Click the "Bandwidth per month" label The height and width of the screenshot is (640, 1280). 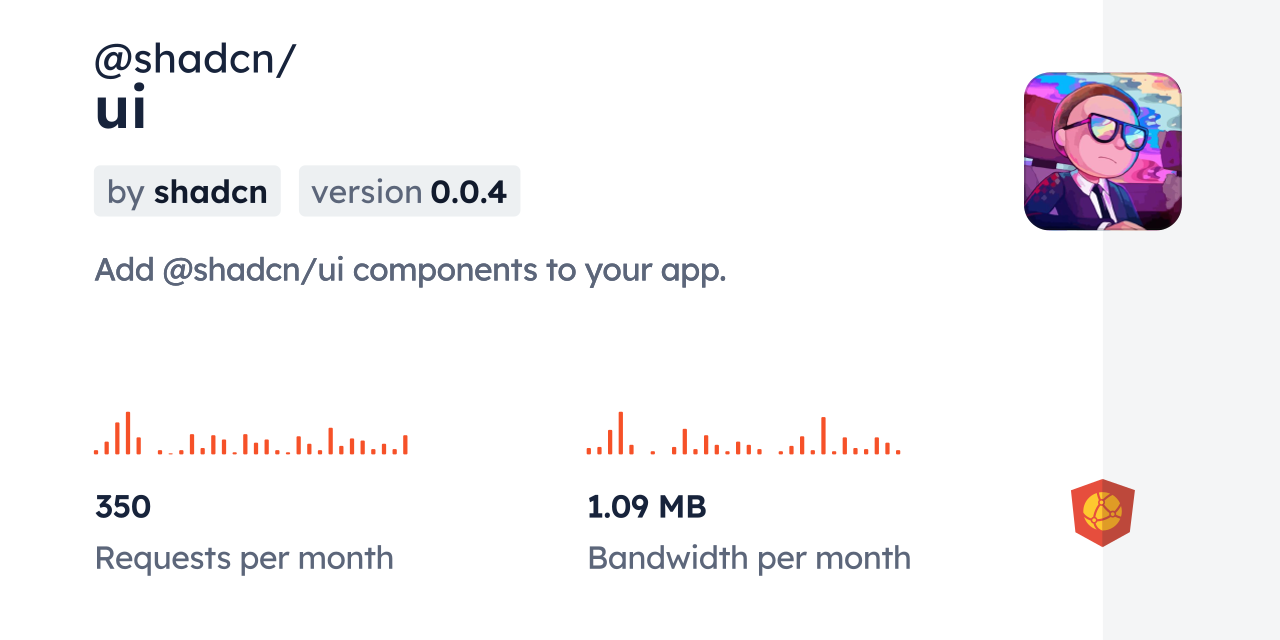pos(749,558)
